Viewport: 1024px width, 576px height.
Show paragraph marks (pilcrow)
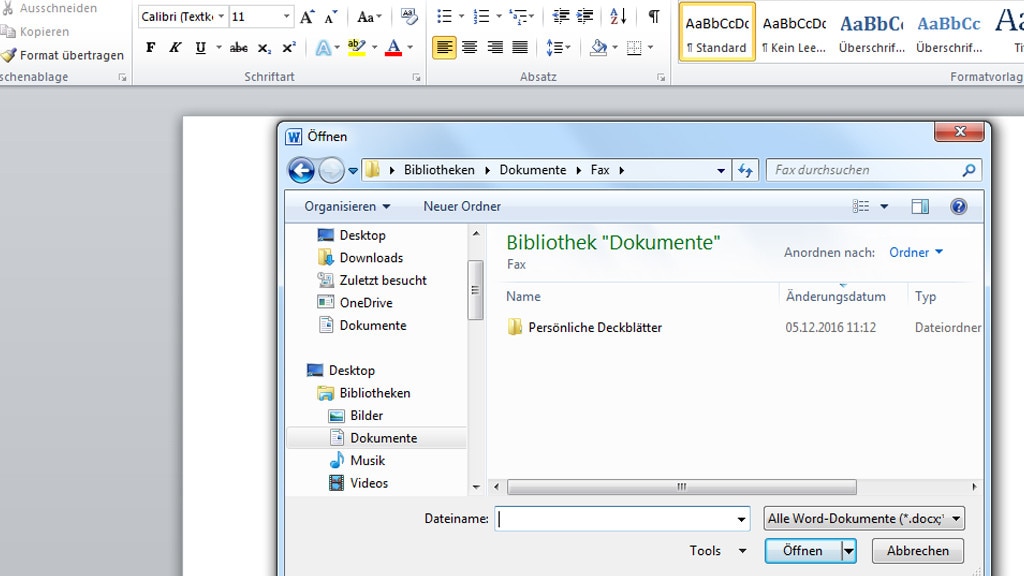tap(653, 17)
